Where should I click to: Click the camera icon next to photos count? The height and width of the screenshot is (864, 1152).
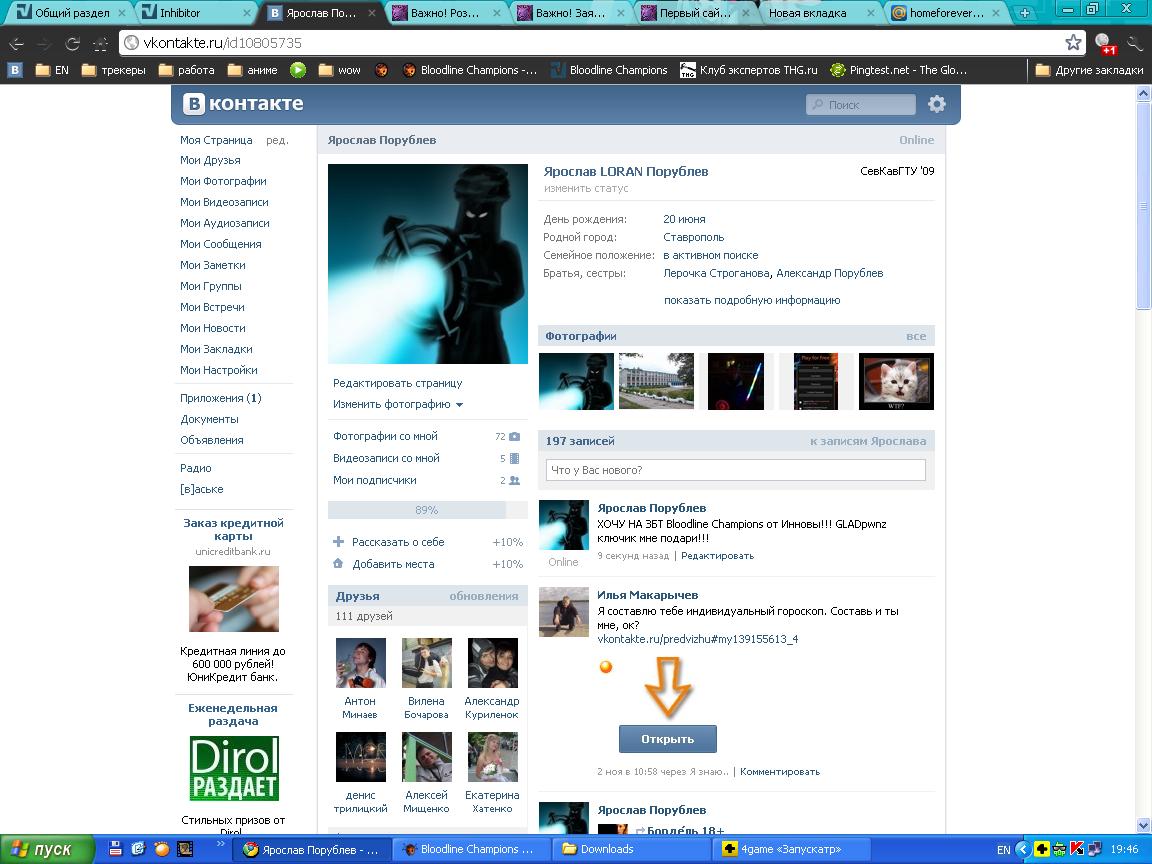[x=515, y=437]
